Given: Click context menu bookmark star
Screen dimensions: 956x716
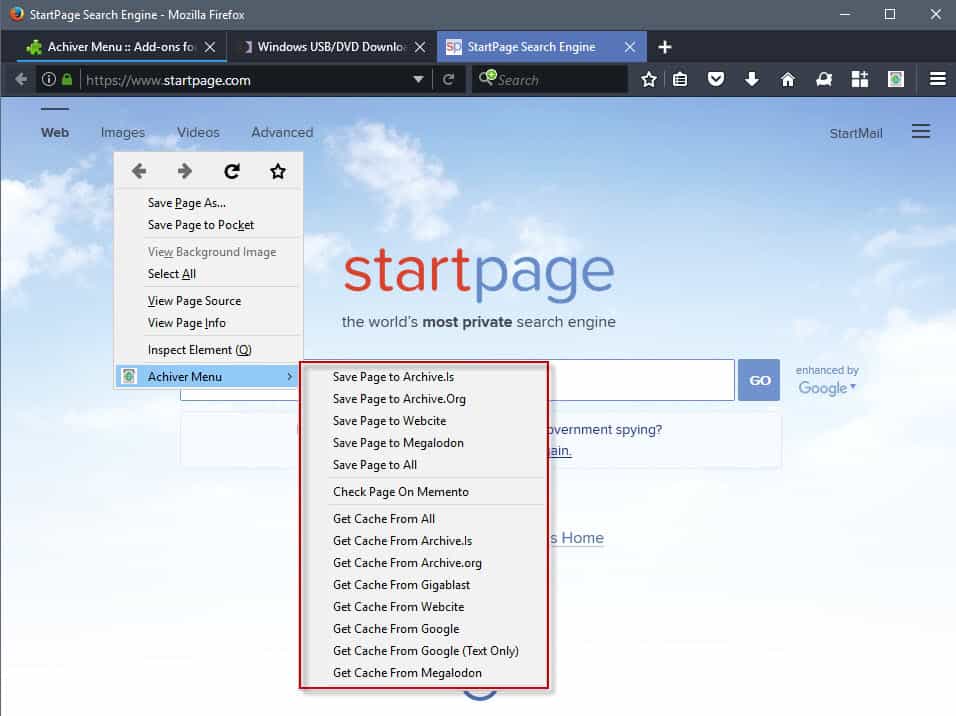Looking at the screenshot, I should coord(278,171).
